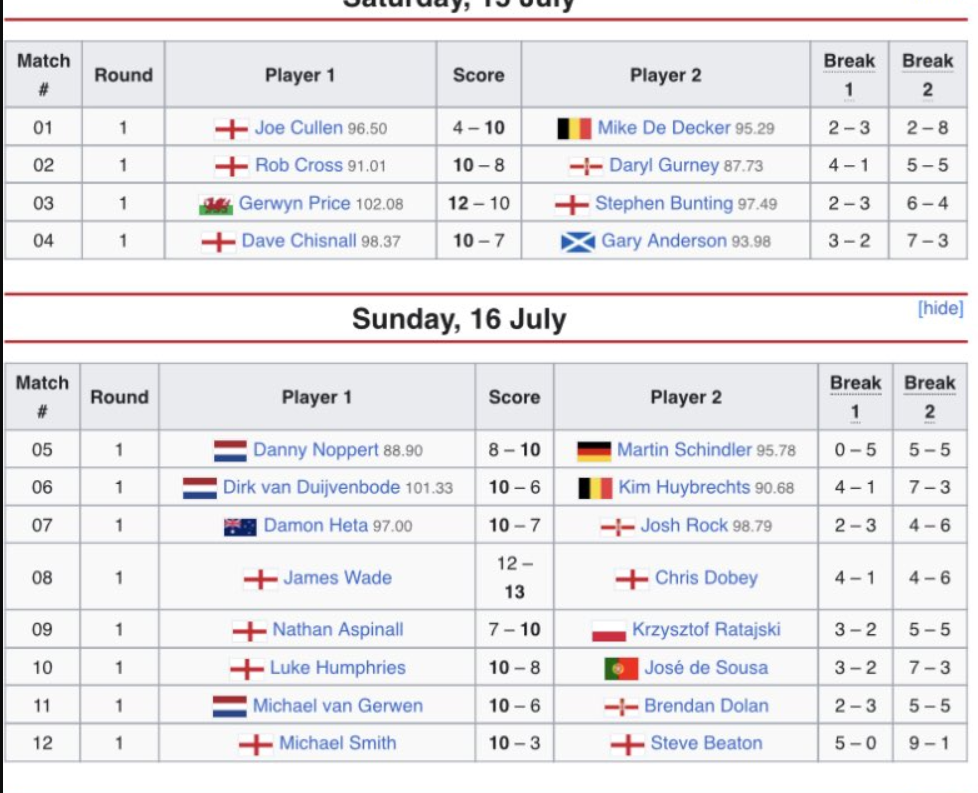Open Michael van Gerwen's player page
This screenshot has width=978, height=793.
pos(337,706)
